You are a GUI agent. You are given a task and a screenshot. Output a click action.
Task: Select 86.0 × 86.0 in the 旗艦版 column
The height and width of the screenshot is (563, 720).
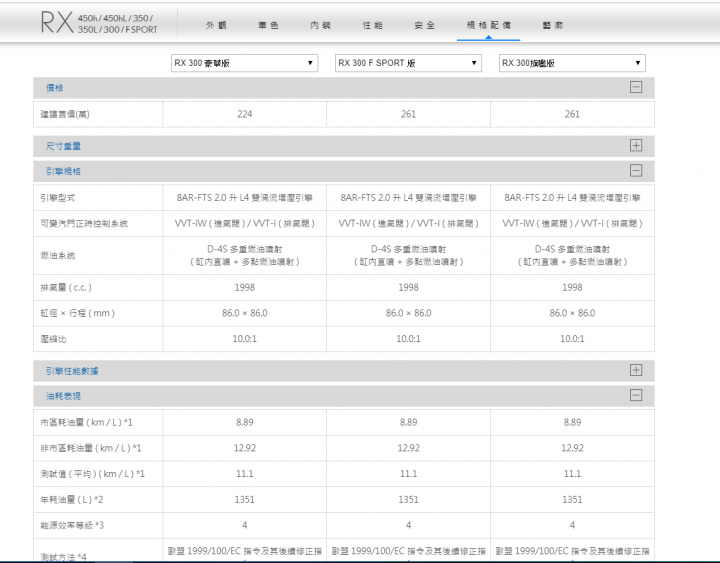pyautogui.click(x=572, y=313)
